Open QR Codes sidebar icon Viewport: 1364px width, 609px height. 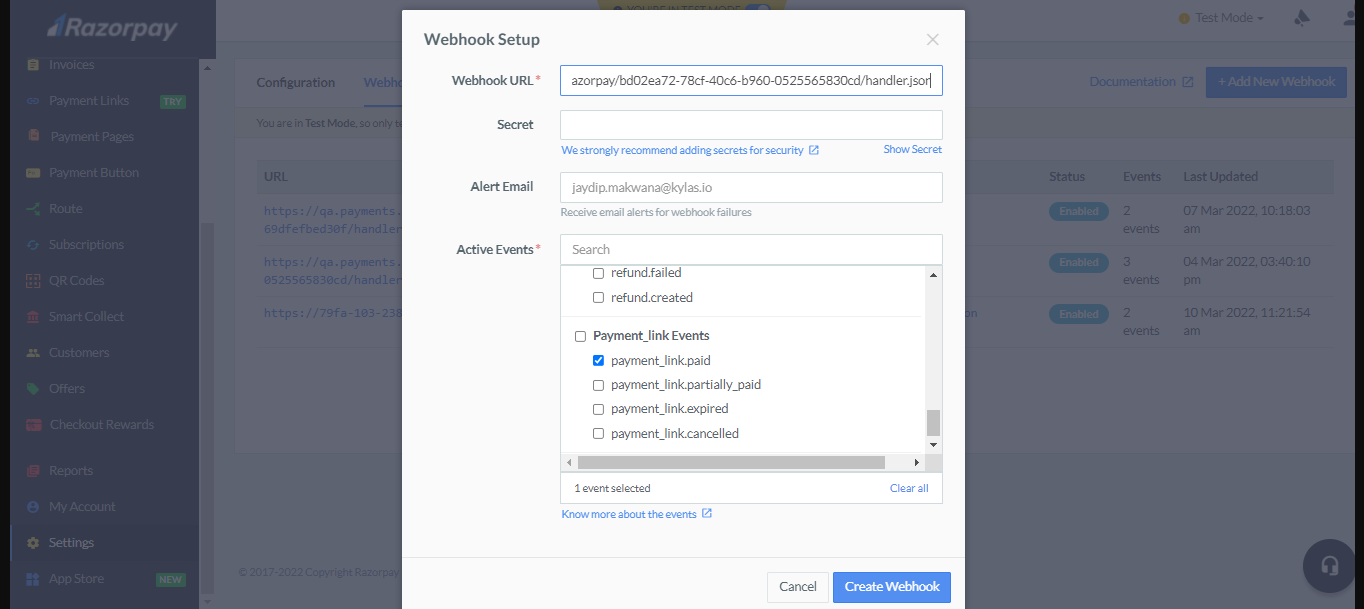pos(33,281)
